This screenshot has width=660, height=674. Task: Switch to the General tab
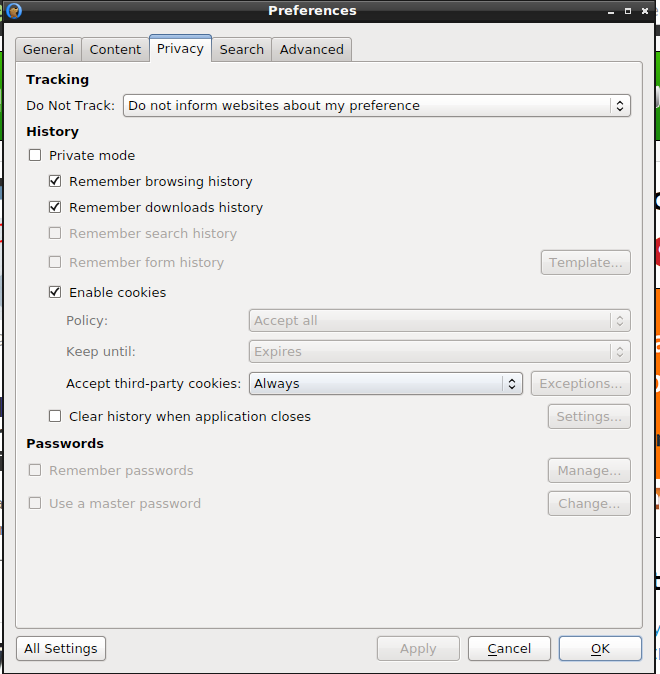[48, 49]
